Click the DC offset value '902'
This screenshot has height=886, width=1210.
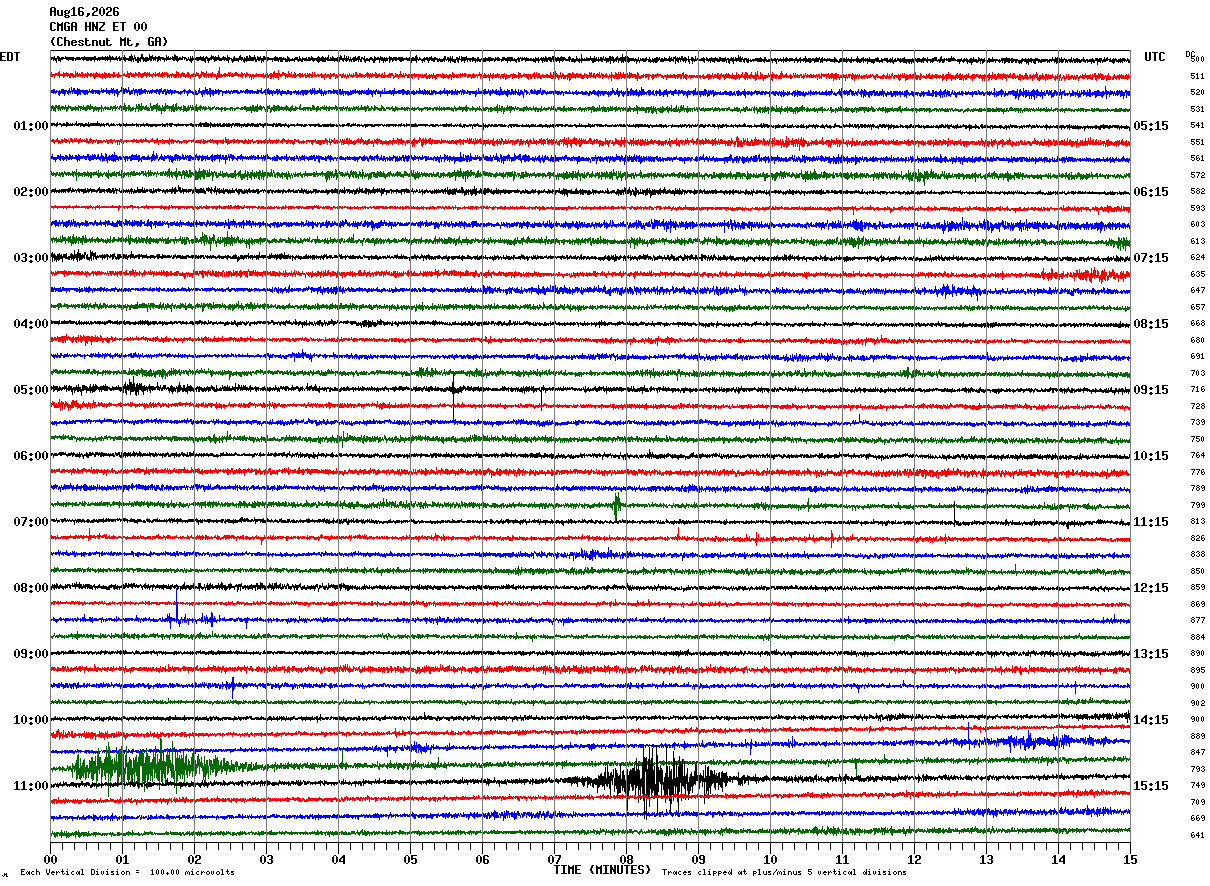(1197, 704)
